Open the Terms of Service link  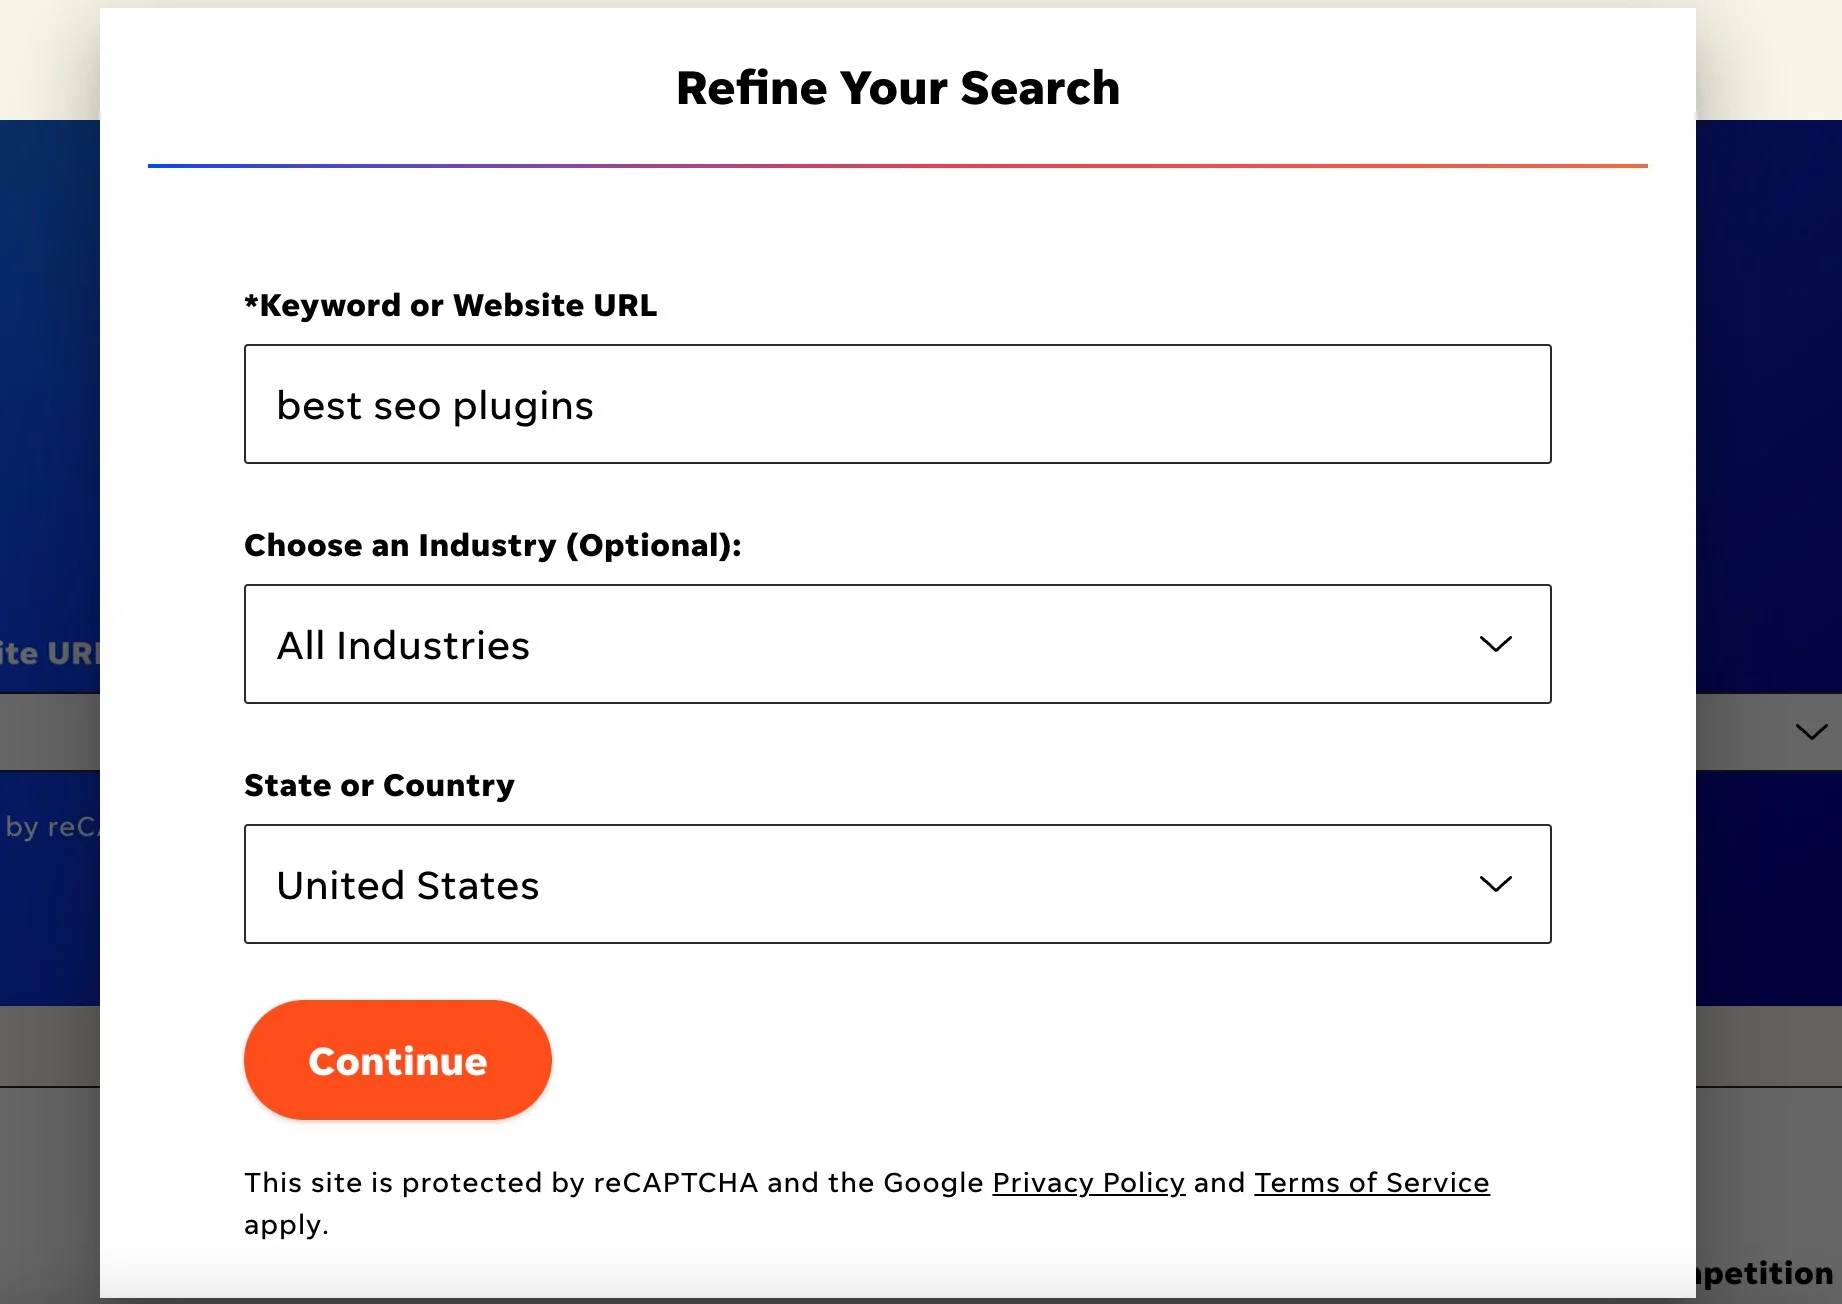point(1371,1183)
